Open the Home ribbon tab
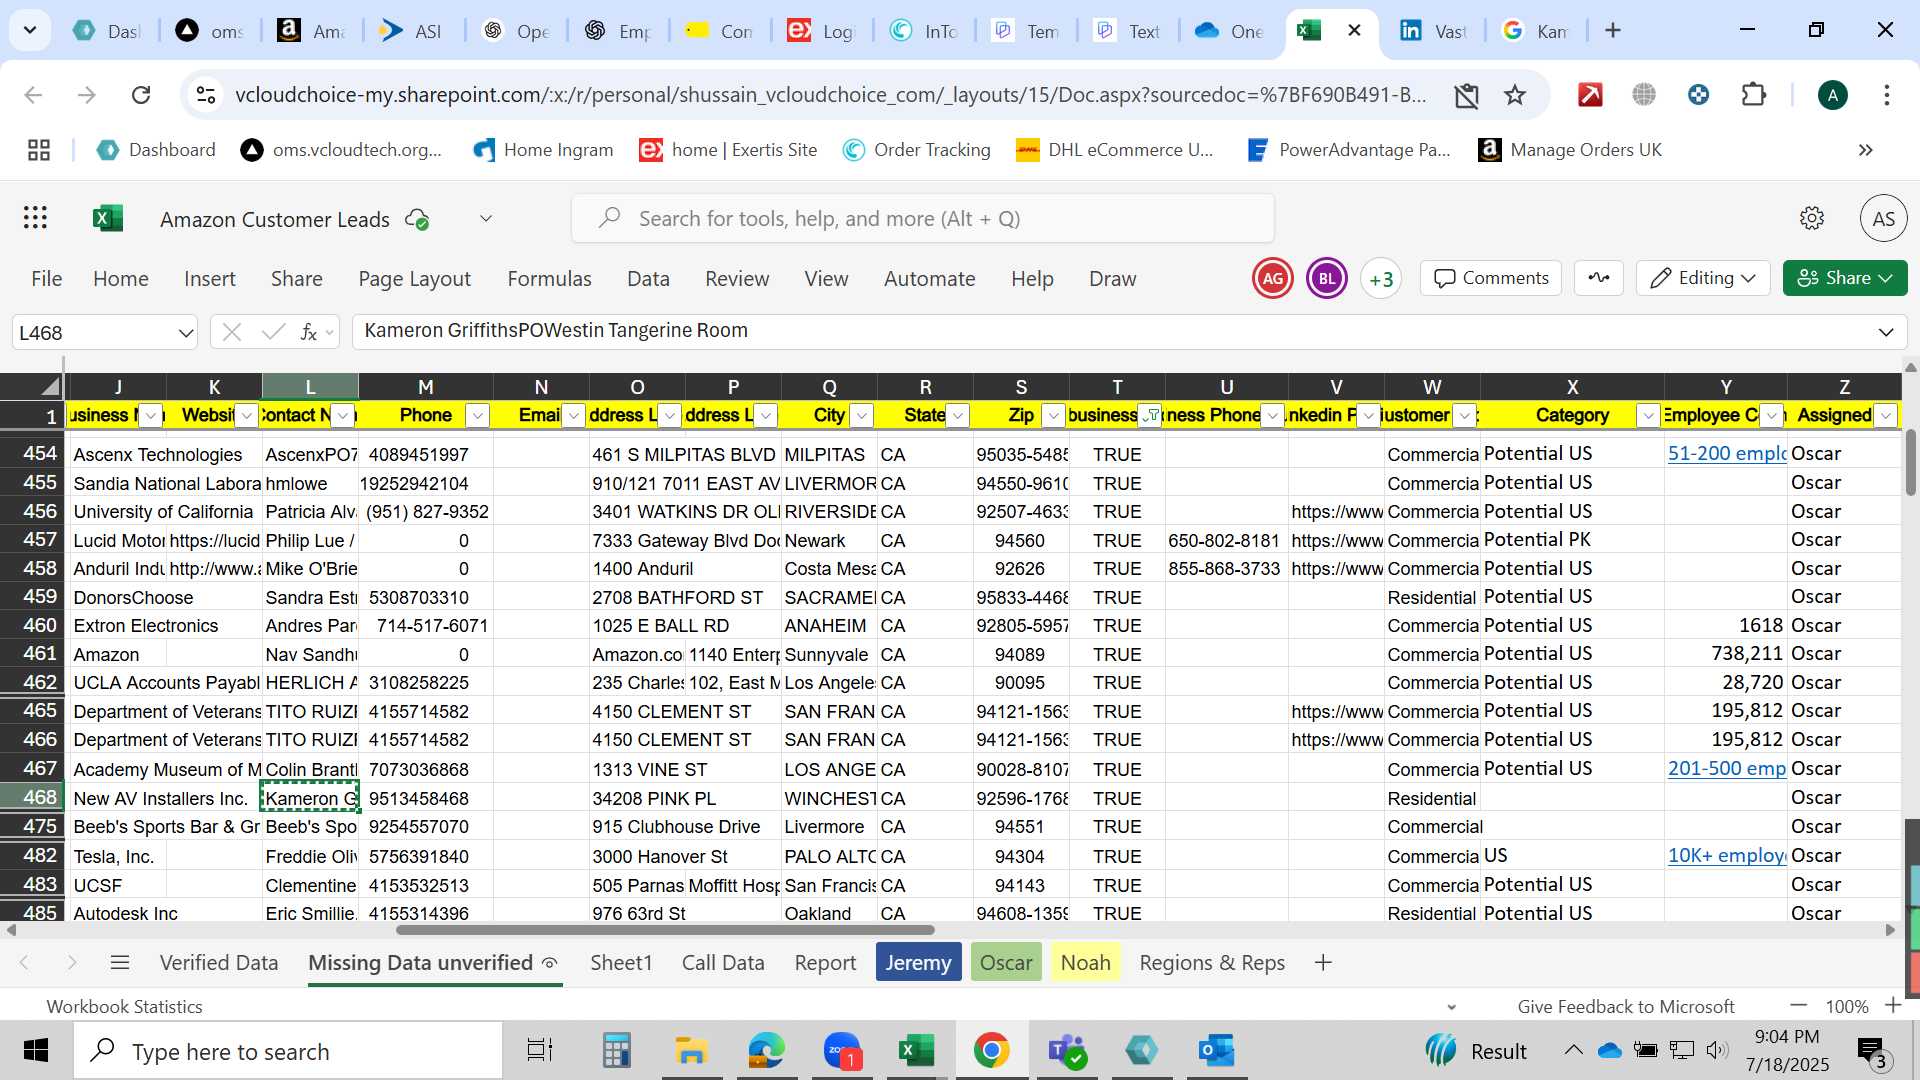Image resolution: width=1920 pixels, height=1080 pixels. (x=121, y=279)
